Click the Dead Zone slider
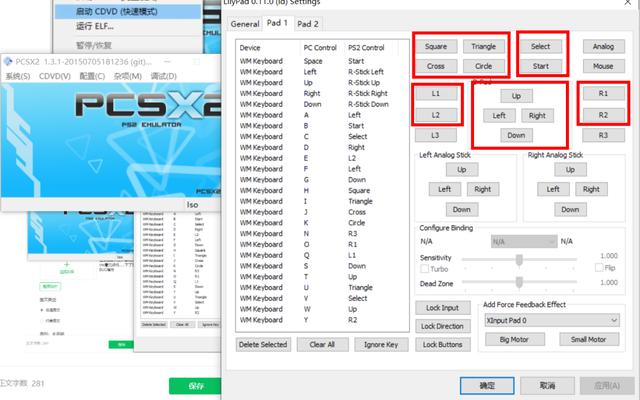The height and width of the screenshot is (400, 640). click(x=519, y=283)
